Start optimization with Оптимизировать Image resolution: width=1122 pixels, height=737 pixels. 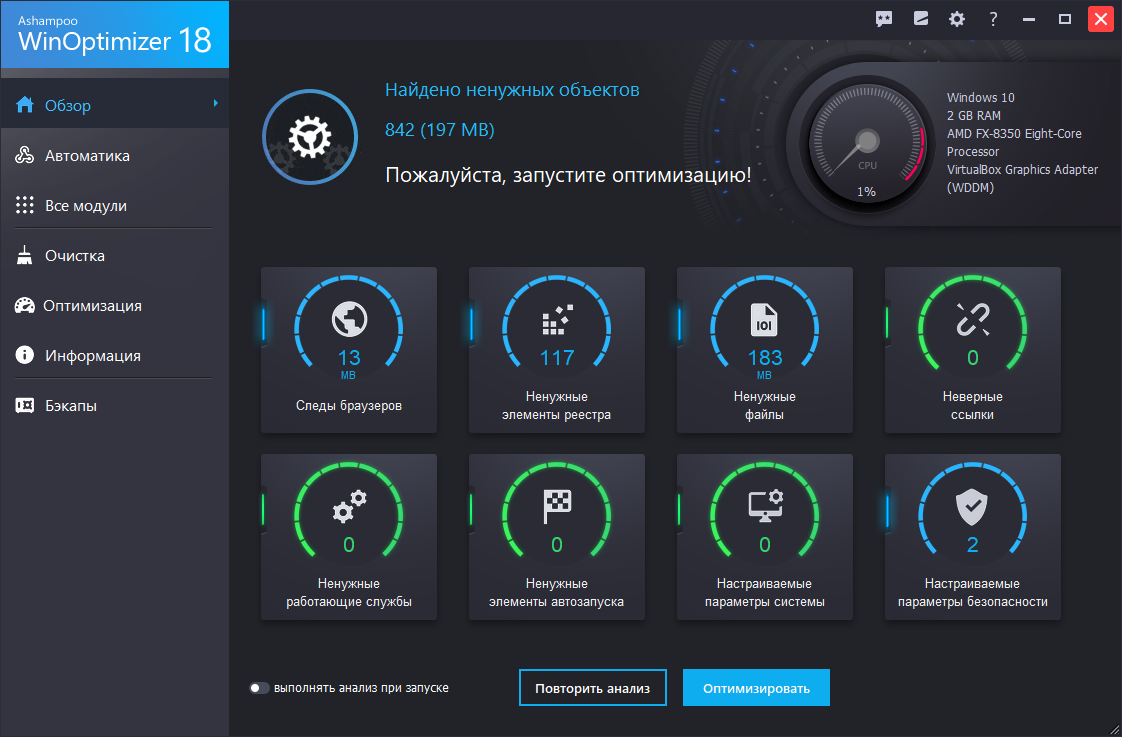(756, 687)
